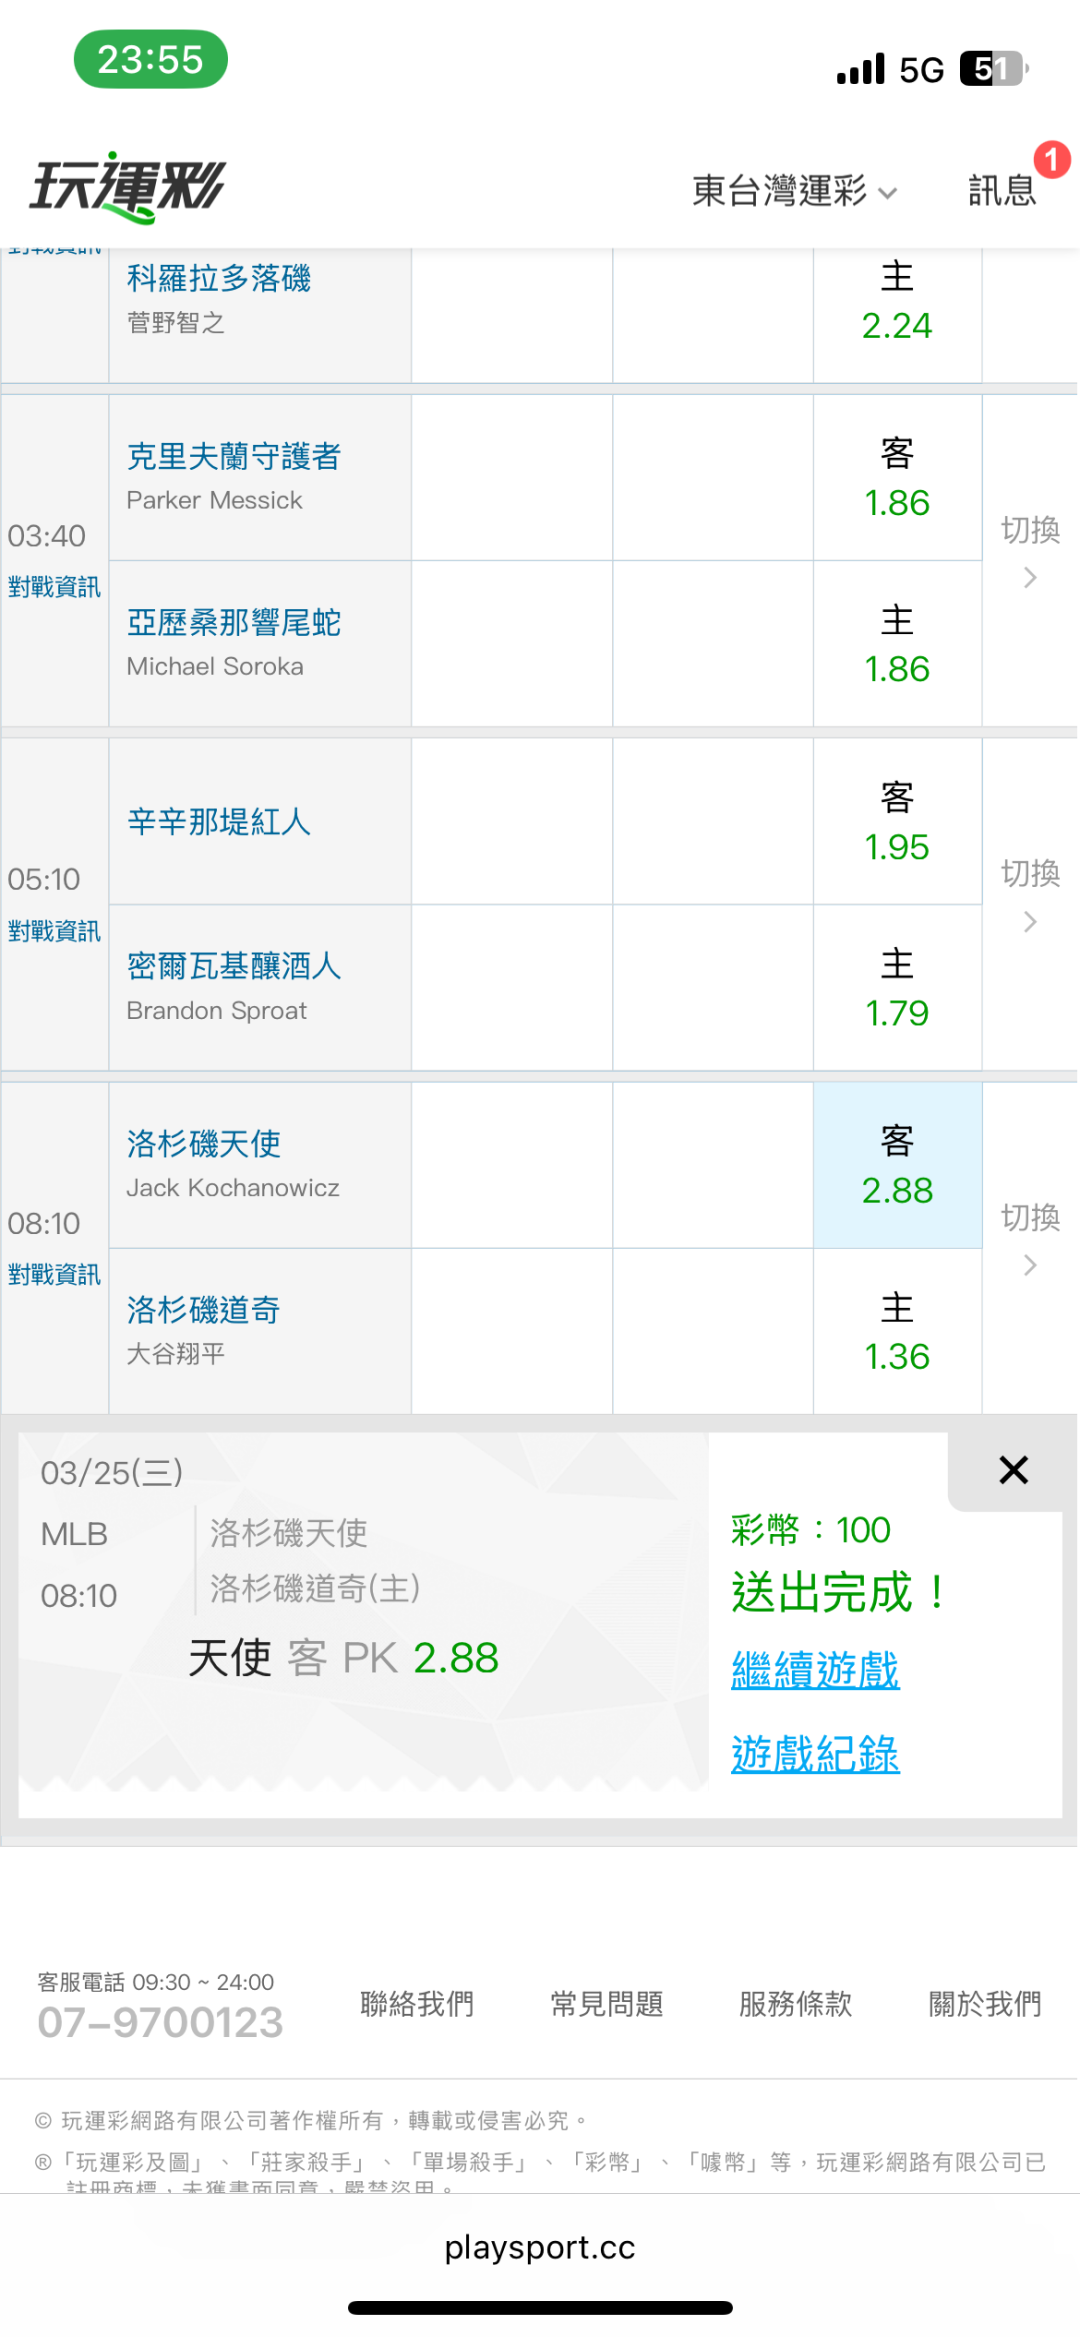1080x2337 pixels.
Task: Open 服務條款 in the footer
Action: coord(796,2004)
